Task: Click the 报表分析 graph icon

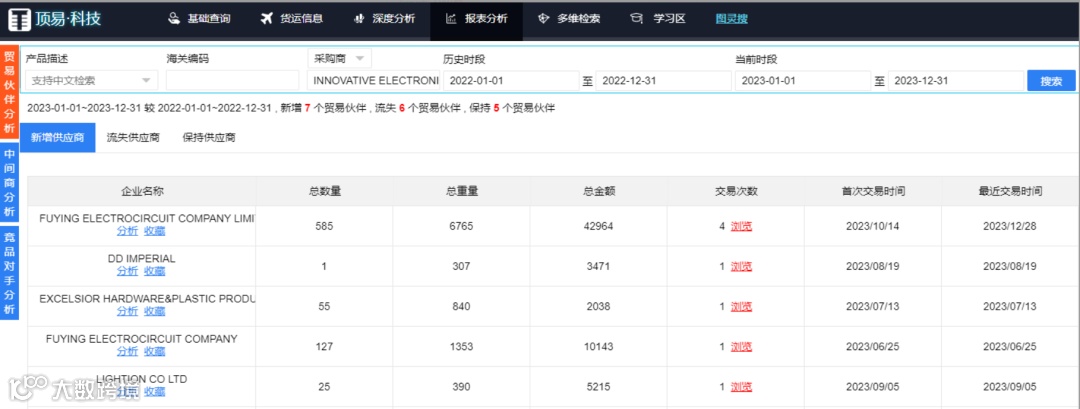Action: click(x=451, y=19)
